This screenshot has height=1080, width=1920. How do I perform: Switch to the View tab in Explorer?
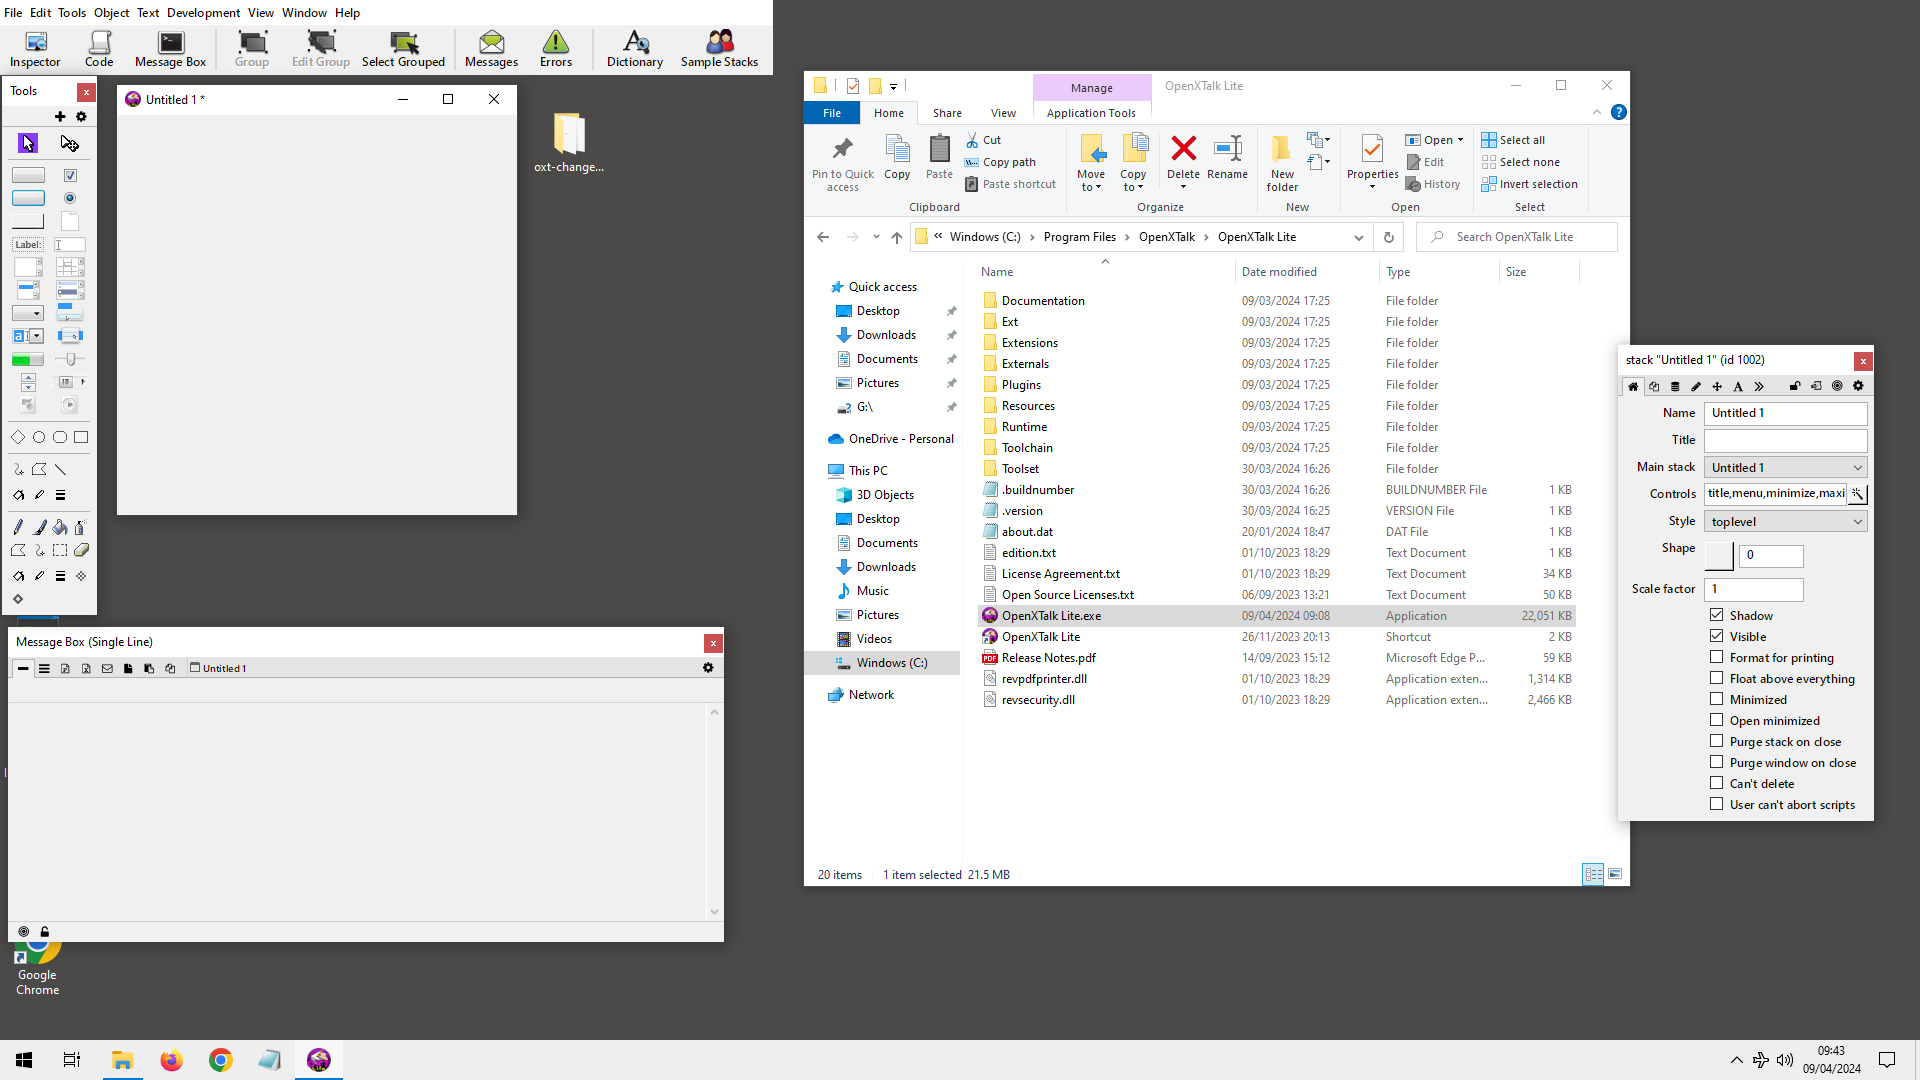[1003, 113]
